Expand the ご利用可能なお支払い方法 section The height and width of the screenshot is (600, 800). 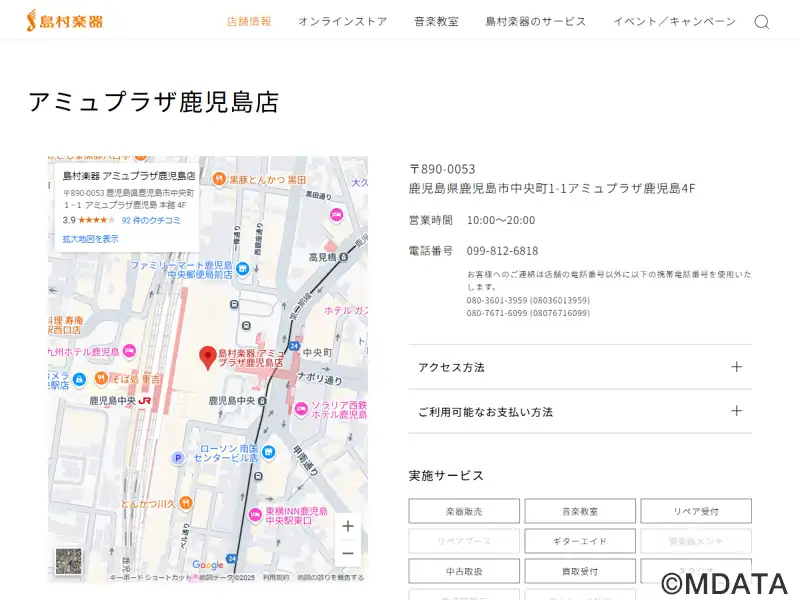pyautogui.click(x=580, y=411)
